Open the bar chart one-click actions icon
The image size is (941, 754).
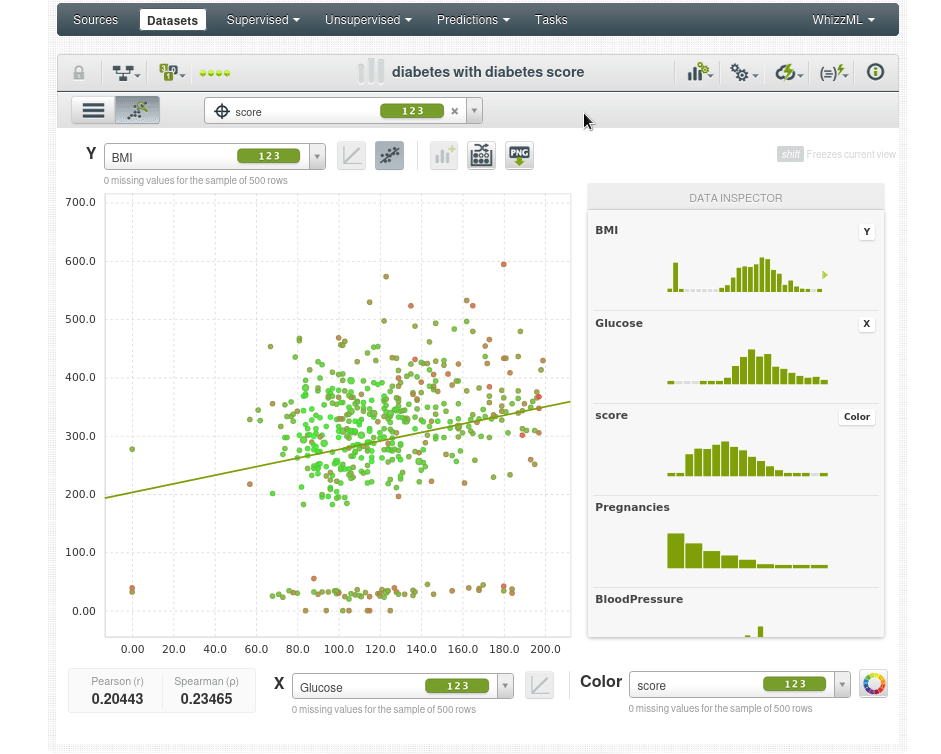point(699,73)
